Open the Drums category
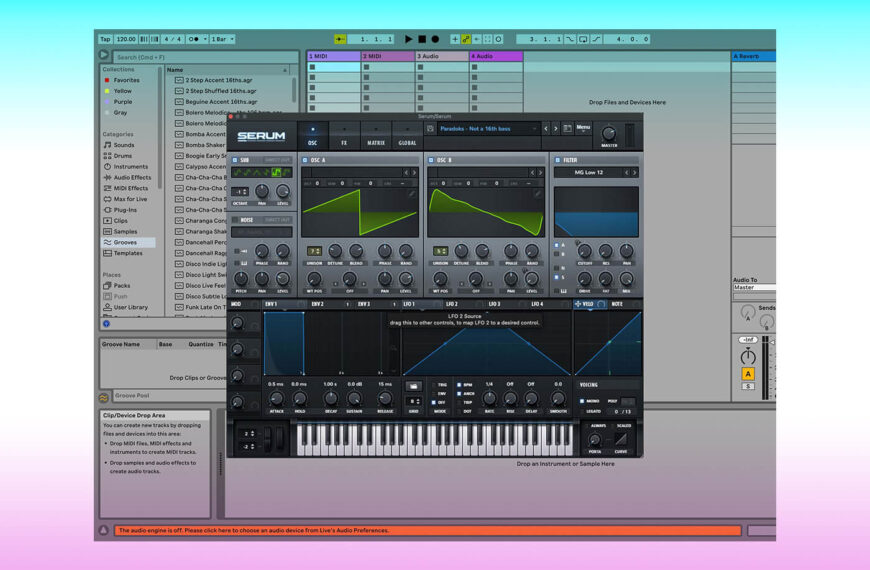 pos(123,156)
